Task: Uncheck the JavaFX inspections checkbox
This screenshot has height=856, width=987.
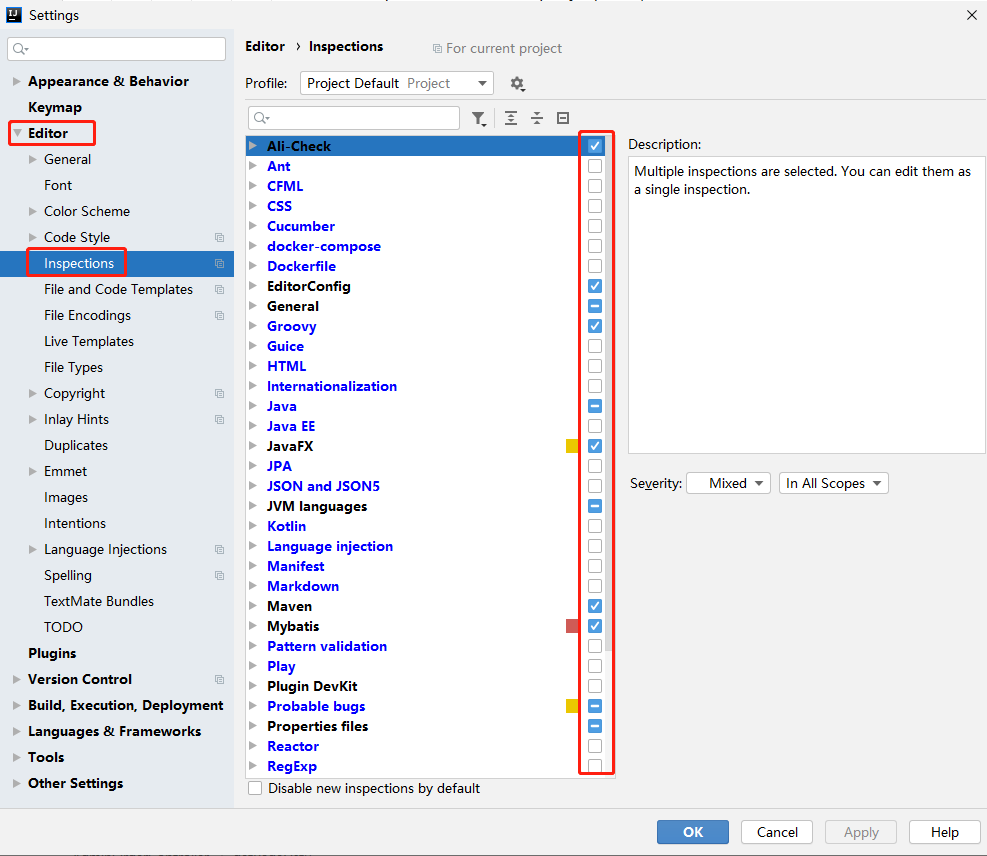Action: tap(595, 446)
